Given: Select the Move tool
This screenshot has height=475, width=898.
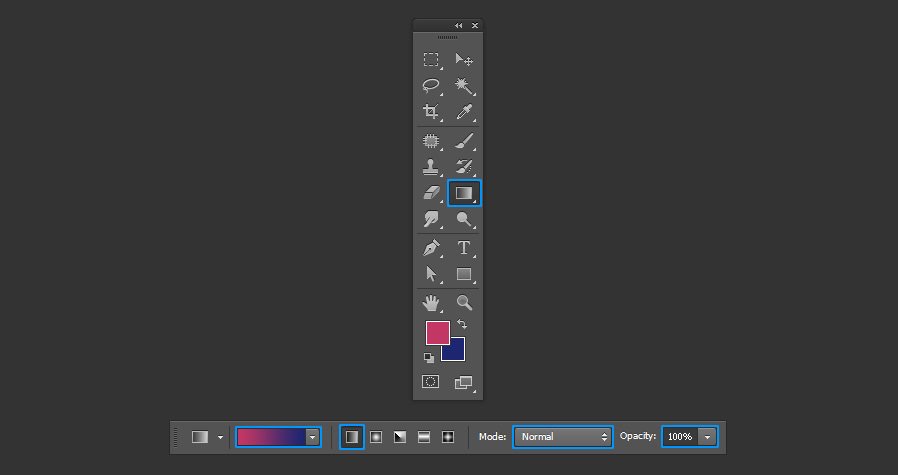Looking at the screenshot, I should coord(464,60).
